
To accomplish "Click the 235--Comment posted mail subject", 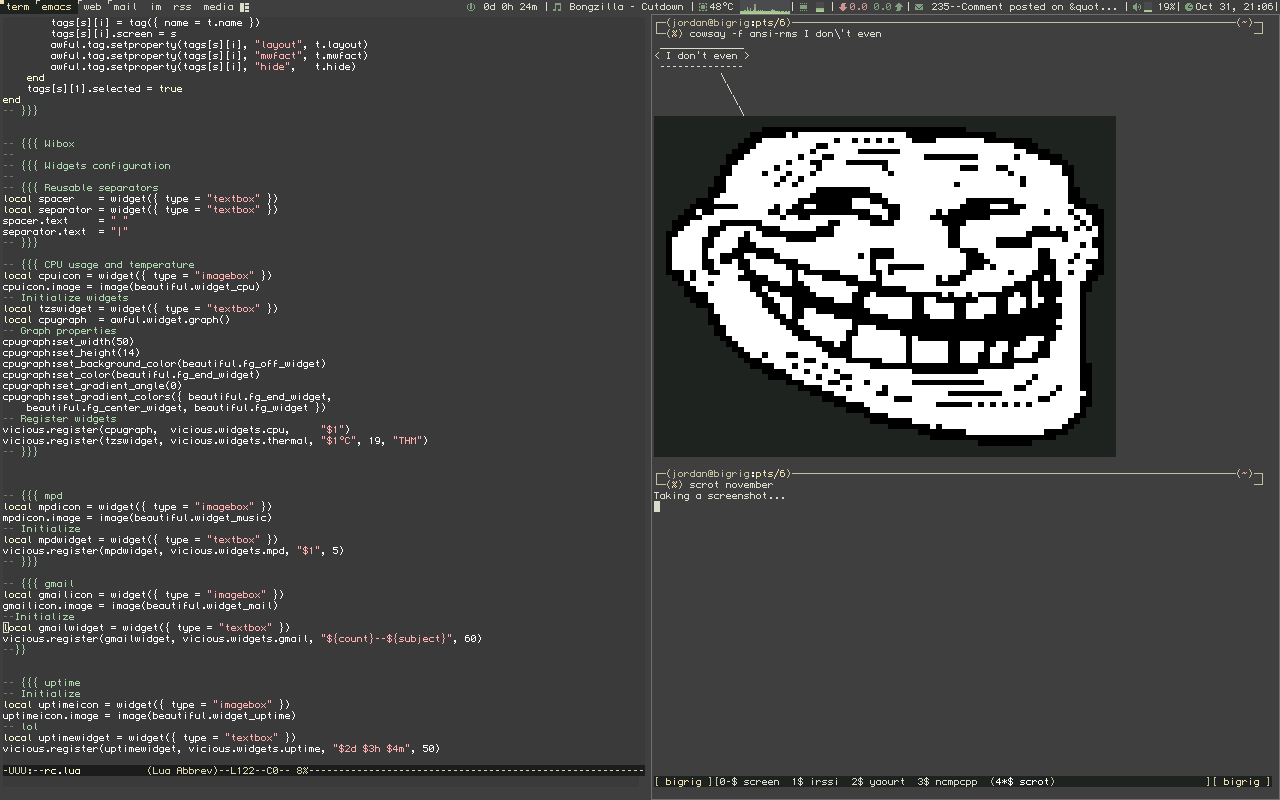I will point(1024,6).
